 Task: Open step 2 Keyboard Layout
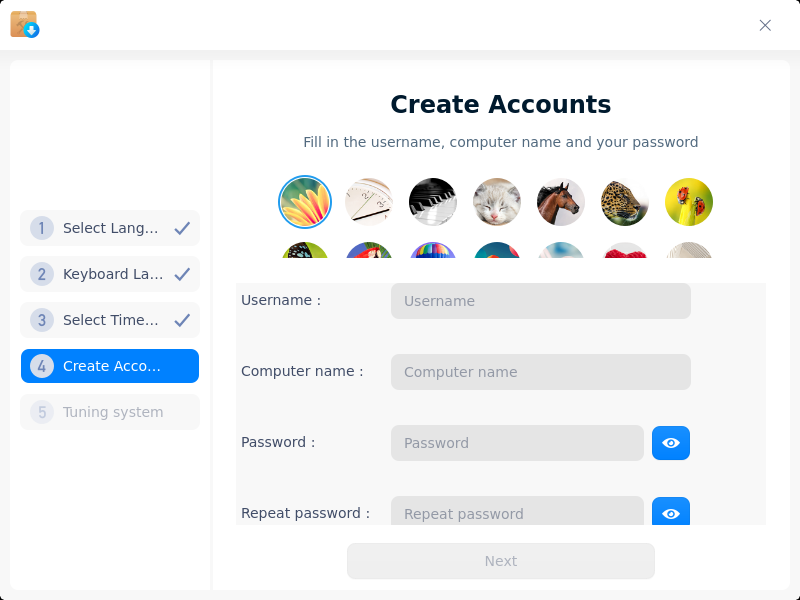pos(110,274)
